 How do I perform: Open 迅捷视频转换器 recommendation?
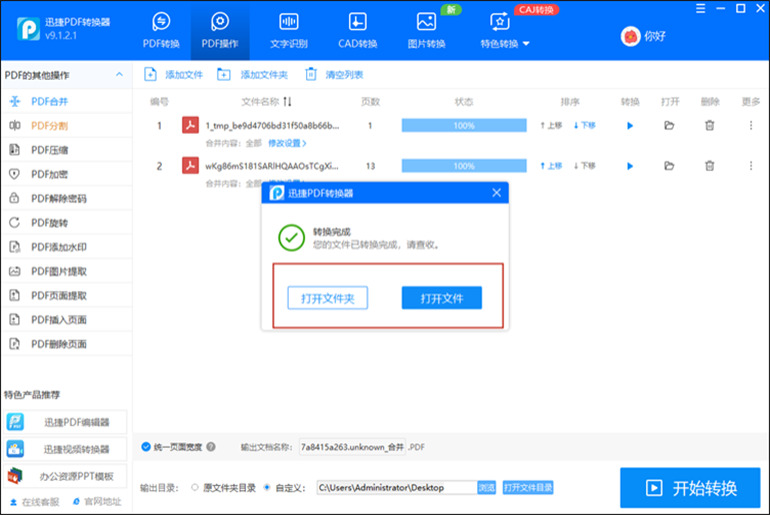(66, 449)
